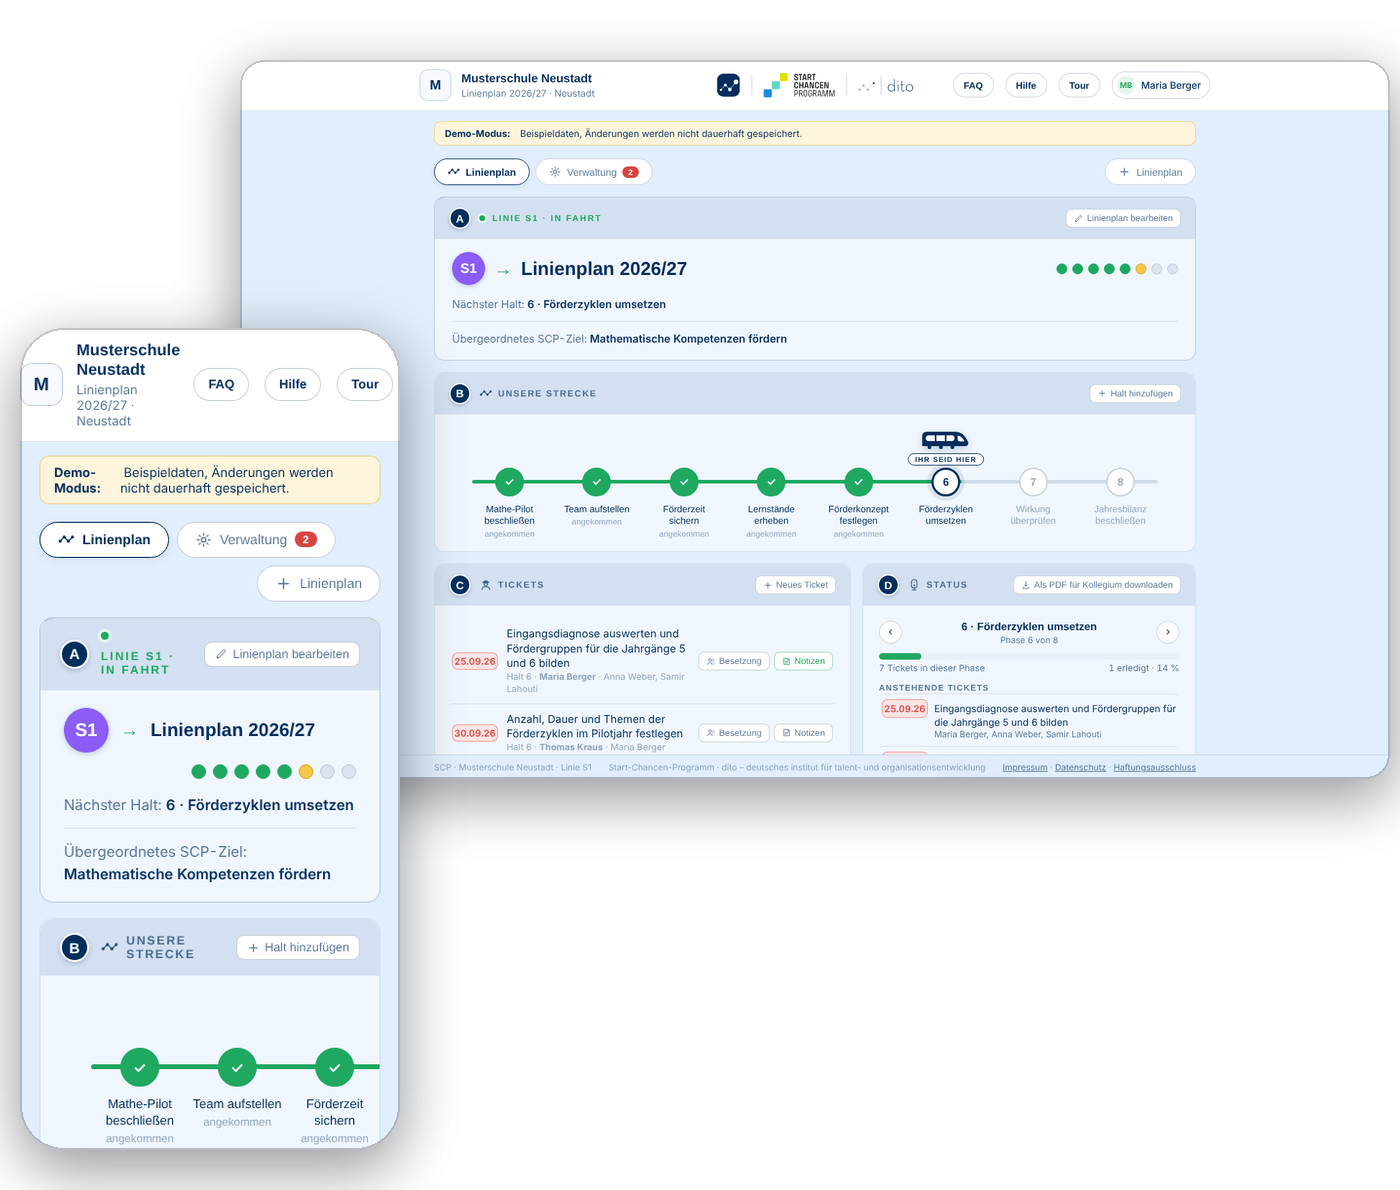1400x1190 pixels.
Task: Open the Haftungsausschluss footer link
Action: click(x=1154, y=768)
